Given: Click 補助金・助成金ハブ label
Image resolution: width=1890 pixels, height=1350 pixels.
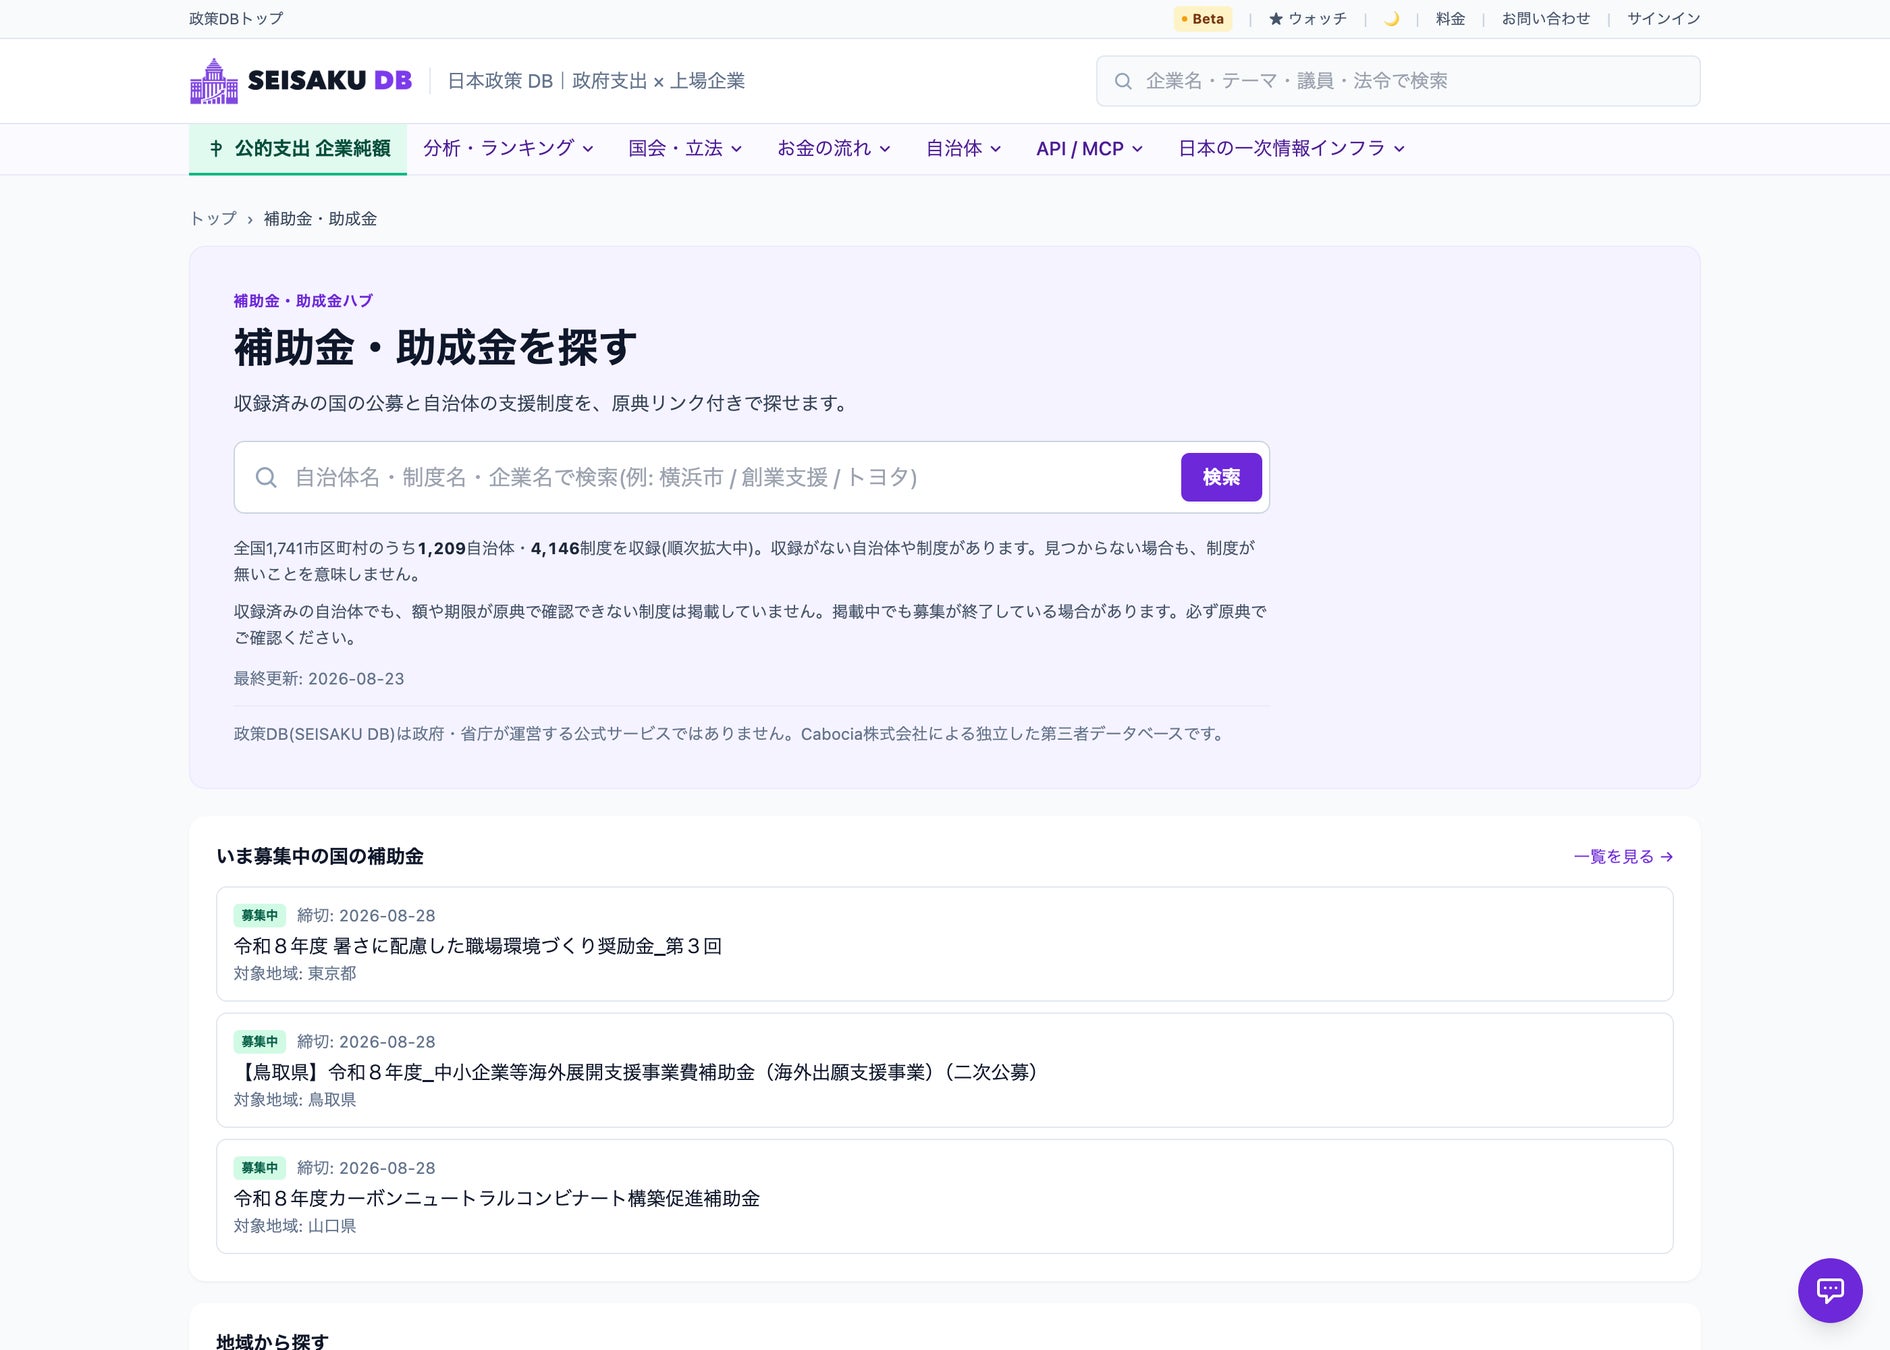Looking at the screenshot, I should 303,300.
